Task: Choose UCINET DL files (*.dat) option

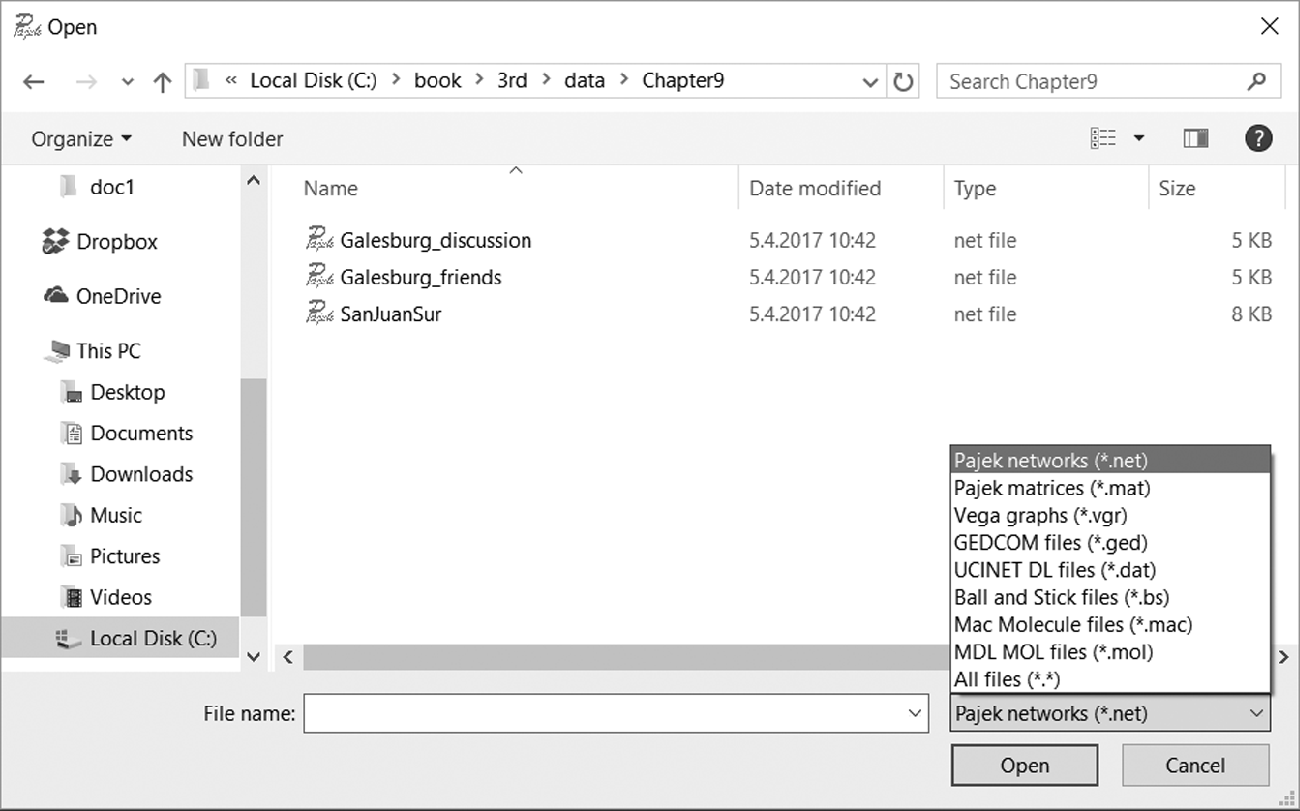Action: 1110,570
